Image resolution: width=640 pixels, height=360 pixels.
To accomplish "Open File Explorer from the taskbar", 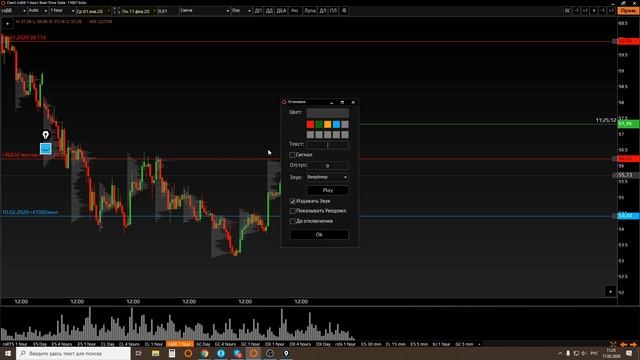I will point(156,353).
